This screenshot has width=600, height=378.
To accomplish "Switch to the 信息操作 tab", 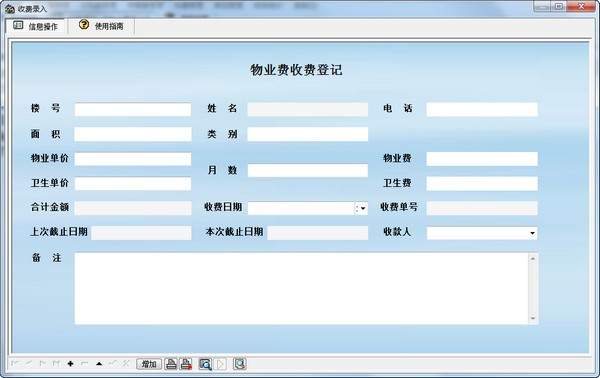I will tap(36, 26).
